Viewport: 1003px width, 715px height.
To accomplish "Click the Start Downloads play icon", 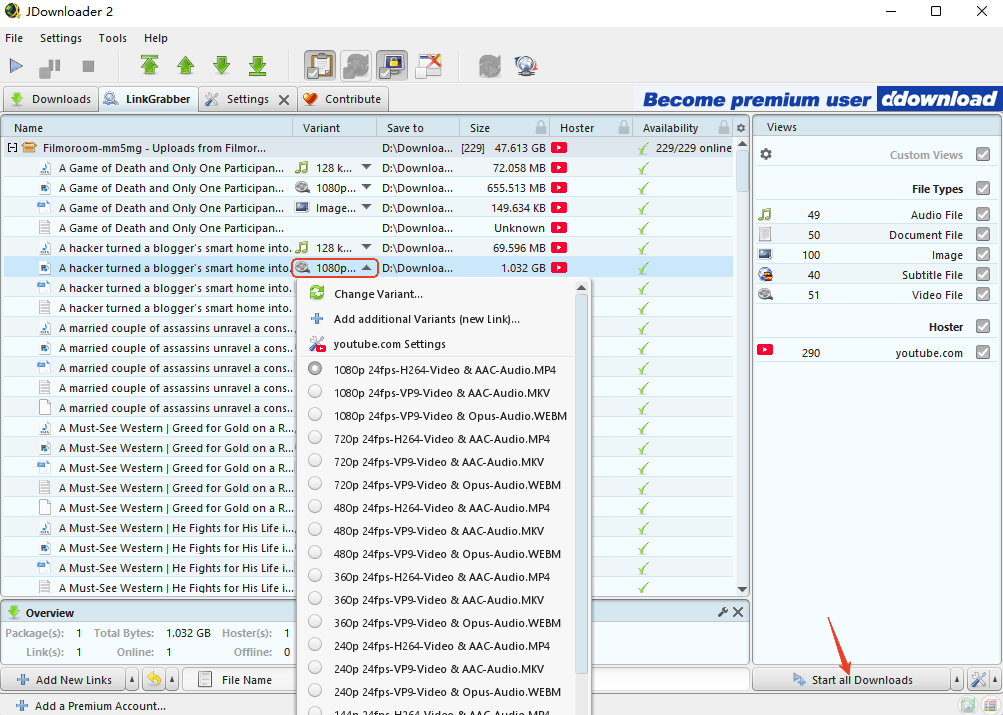I will [16, 66].
